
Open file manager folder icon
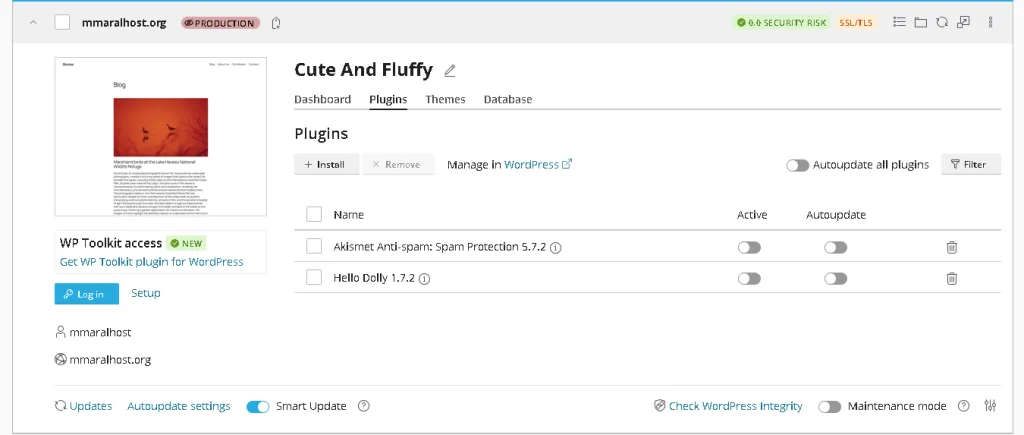pyautogui.click(x=921, y=22)
